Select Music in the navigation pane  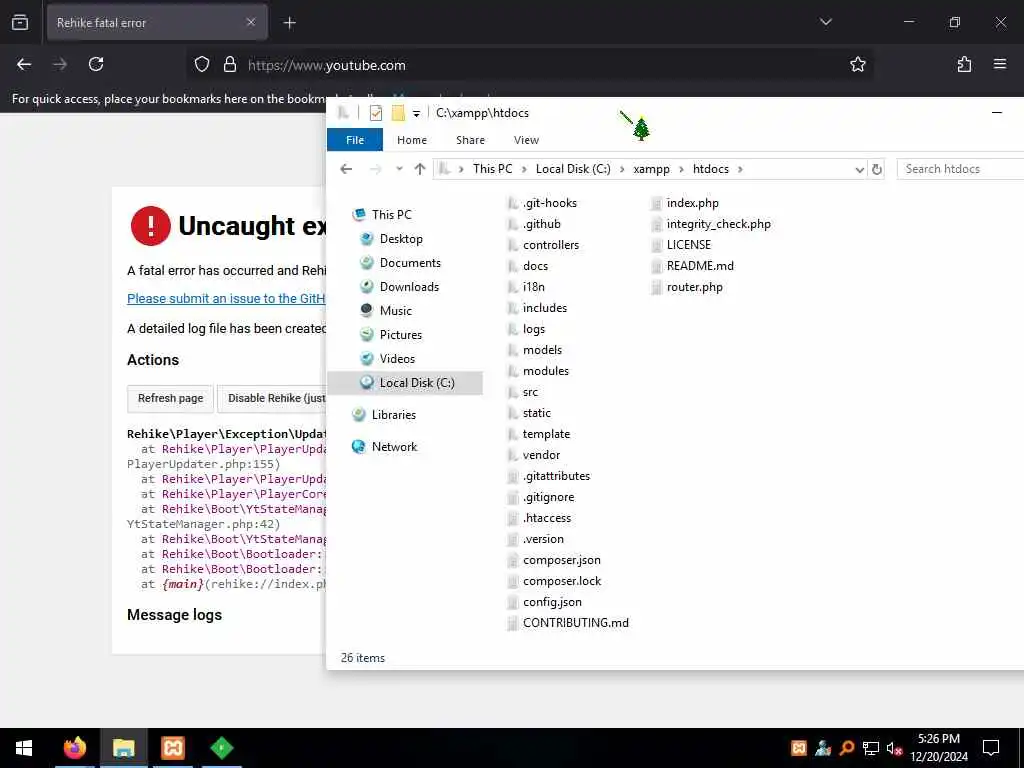395,311
